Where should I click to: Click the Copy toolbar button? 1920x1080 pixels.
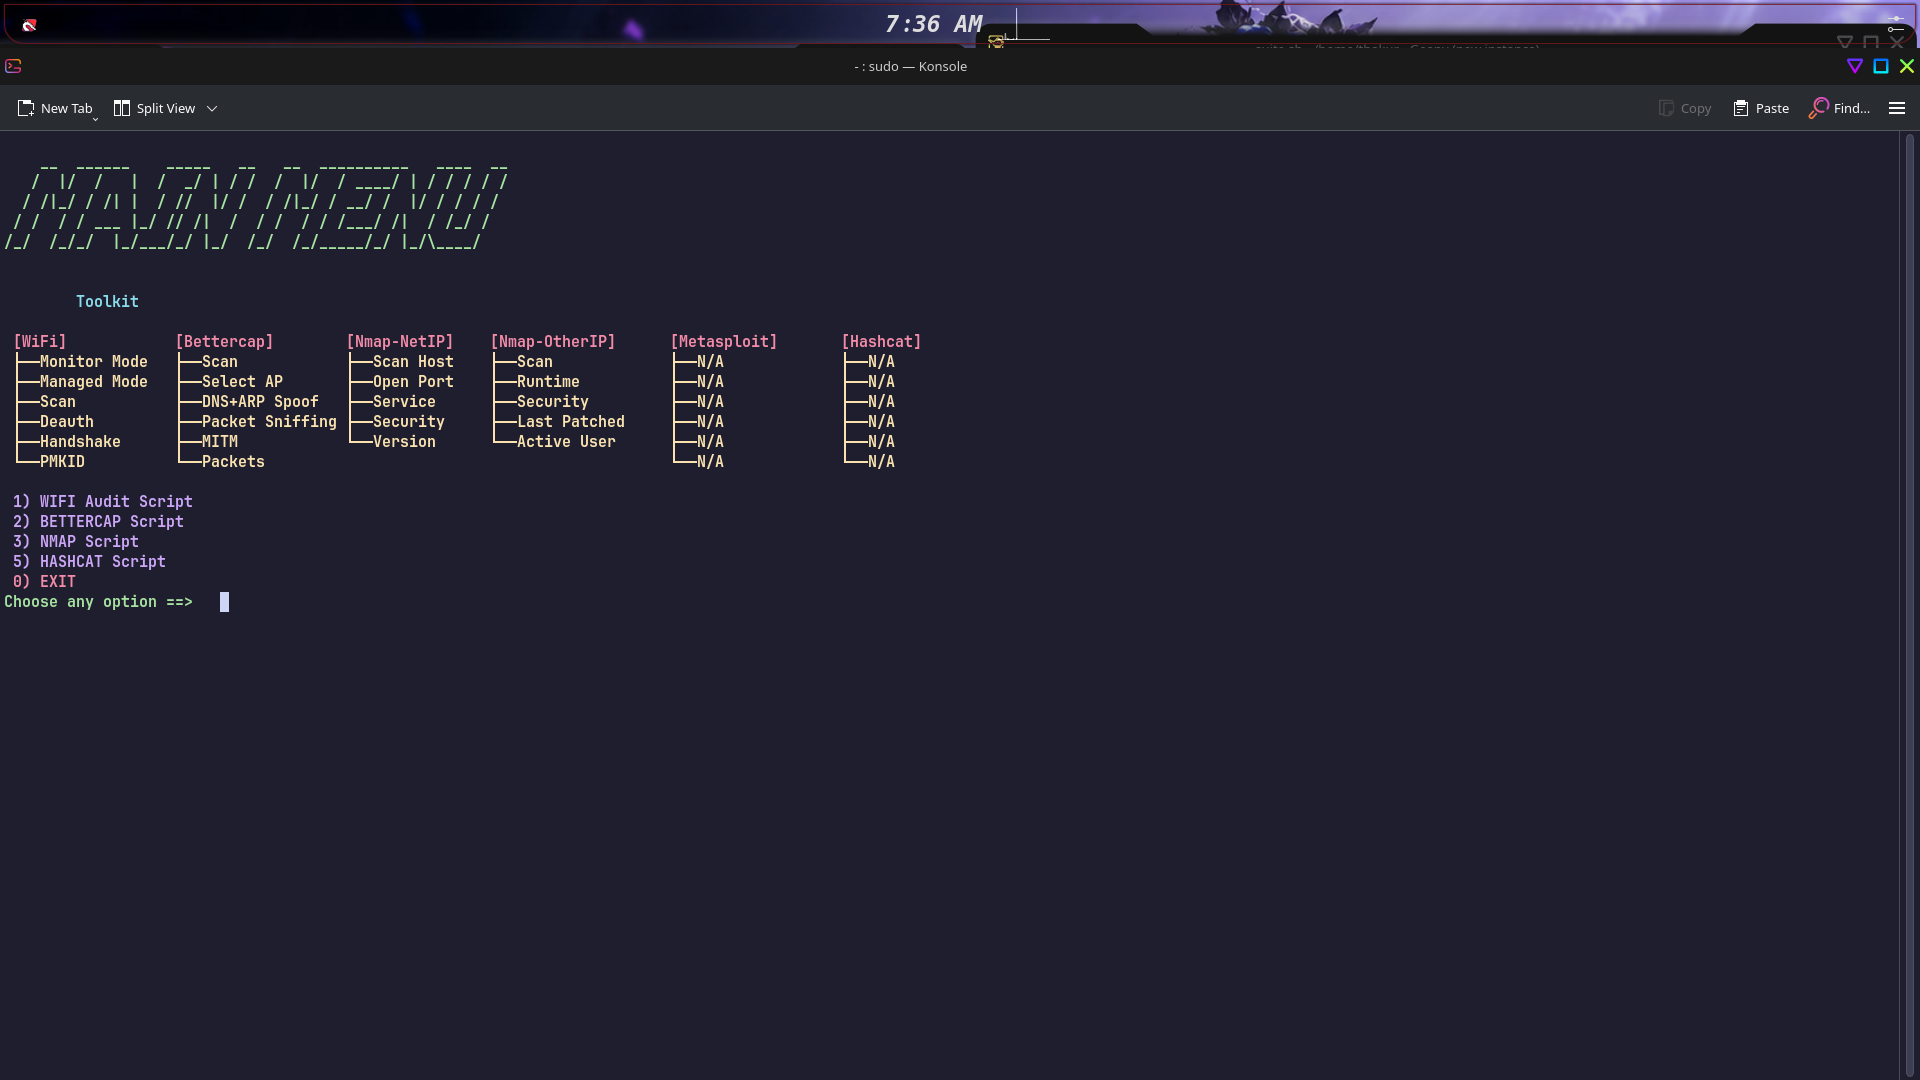click(x=1685, y=108)
